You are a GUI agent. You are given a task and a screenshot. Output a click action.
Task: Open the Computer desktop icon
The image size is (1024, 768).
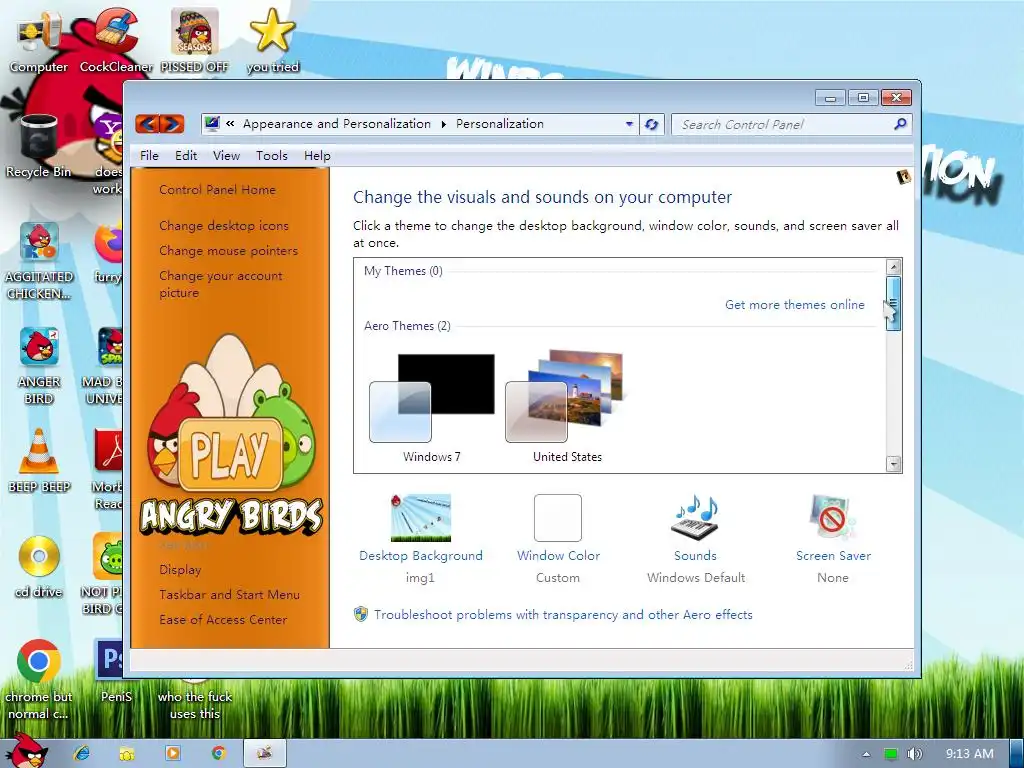pyautogui.click(x=39, y=40)
